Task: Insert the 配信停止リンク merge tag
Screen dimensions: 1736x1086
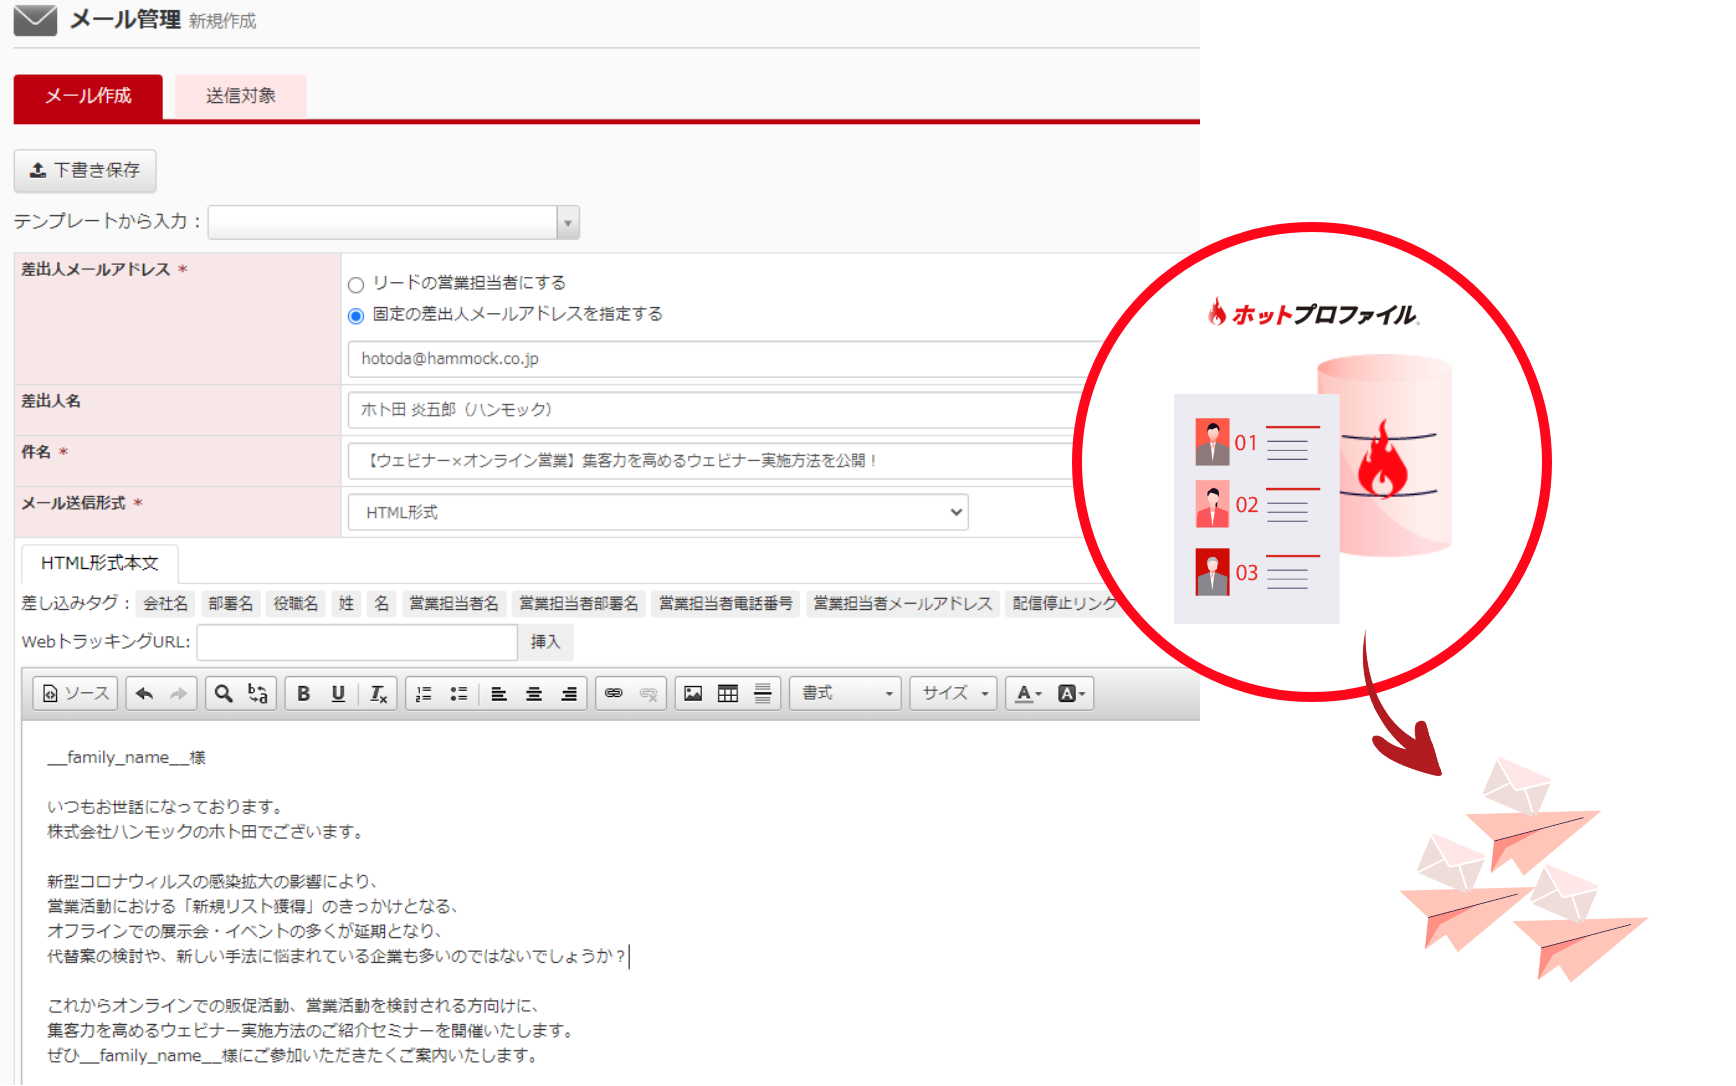Action: [1064, 603]
